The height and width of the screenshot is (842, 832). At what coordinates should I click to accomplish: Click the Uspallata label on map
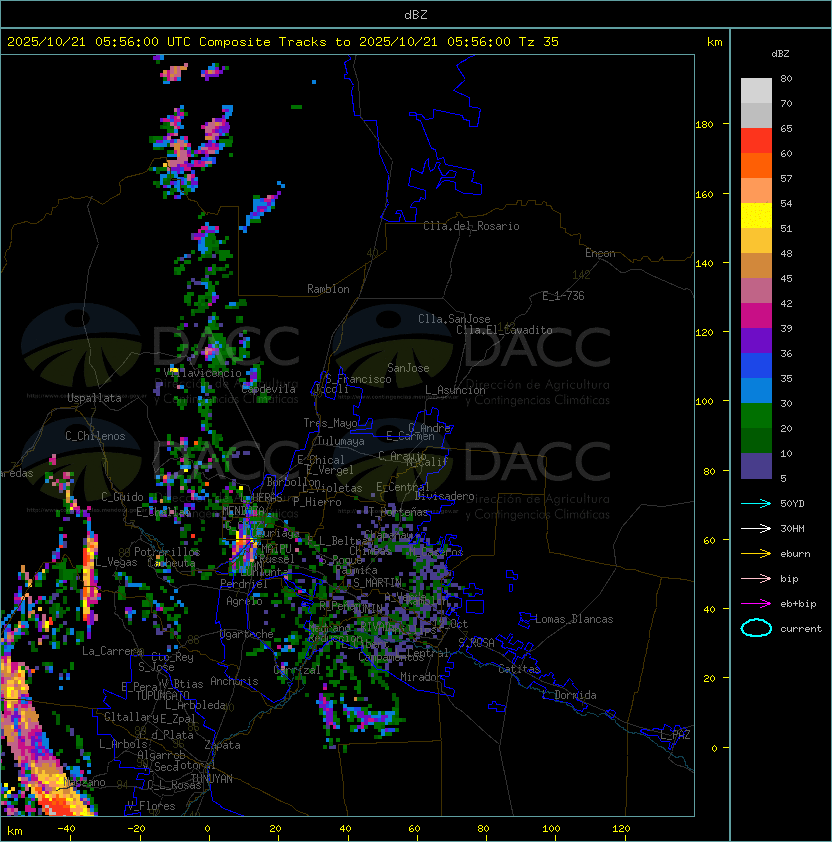[94, 398]
